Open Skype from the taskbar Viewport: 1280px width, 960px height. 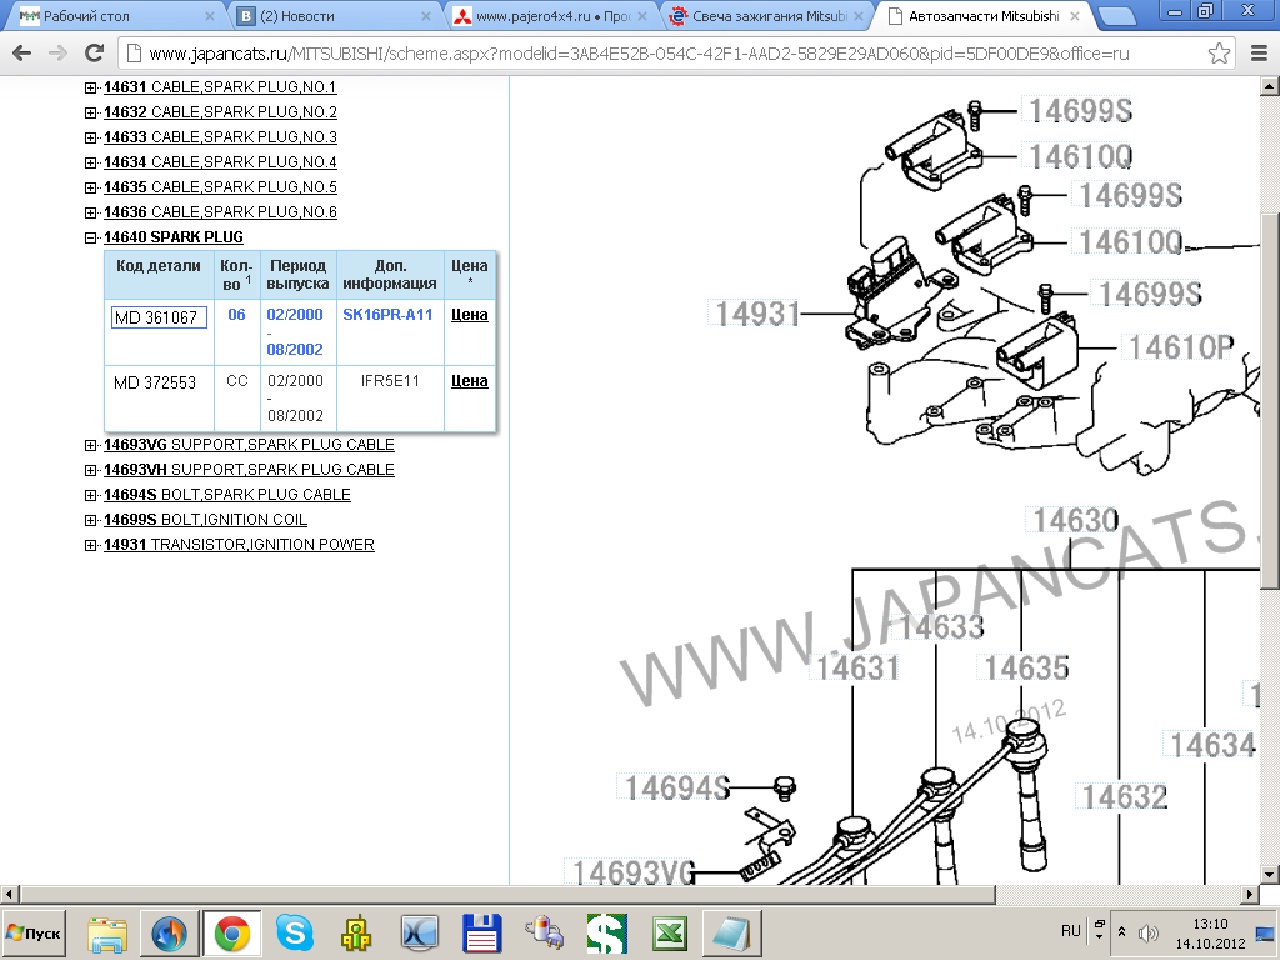[294, 934]
